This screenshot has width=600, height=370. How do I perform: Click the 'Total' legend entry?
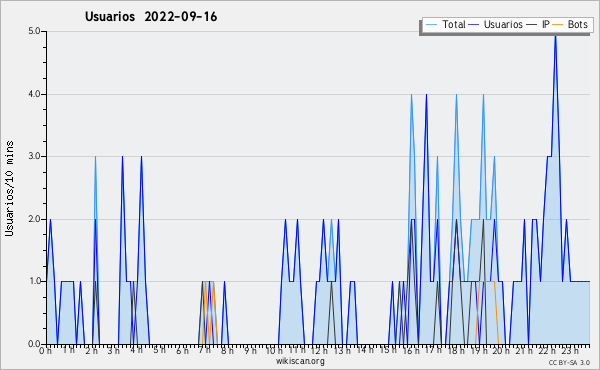coord(445,24)
